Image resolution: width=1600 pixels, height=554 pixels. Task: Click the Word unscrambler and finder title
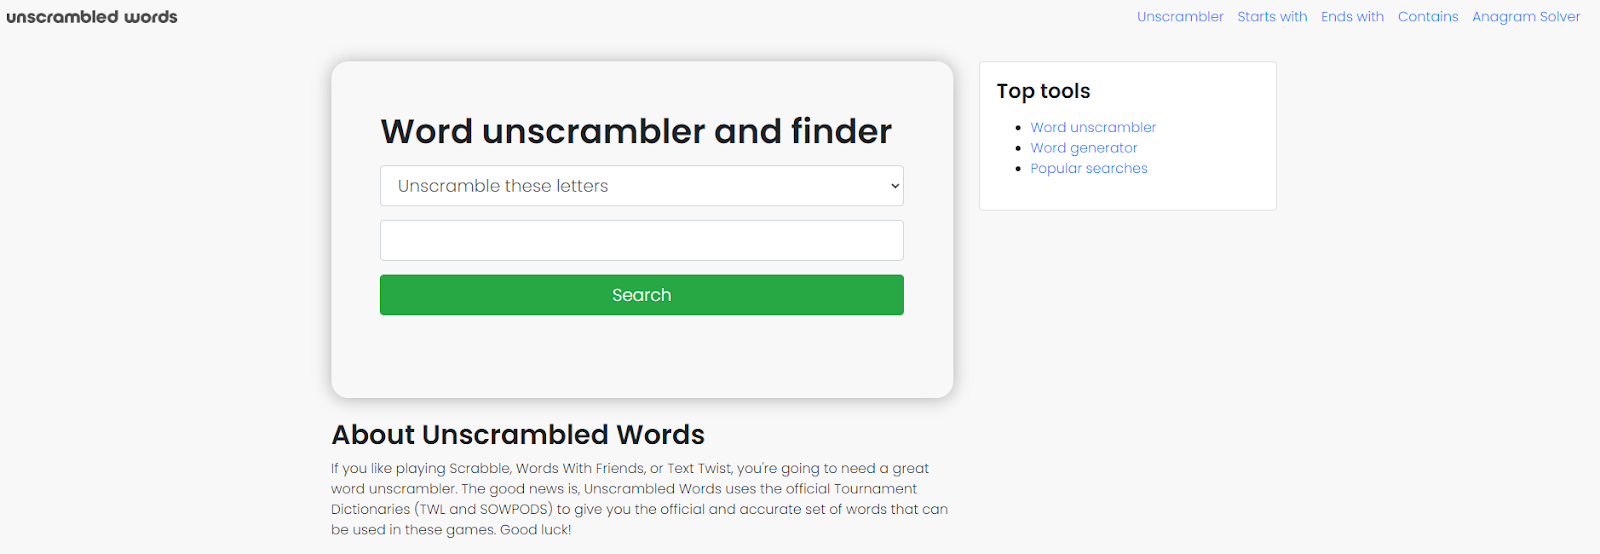coord(636,131)
